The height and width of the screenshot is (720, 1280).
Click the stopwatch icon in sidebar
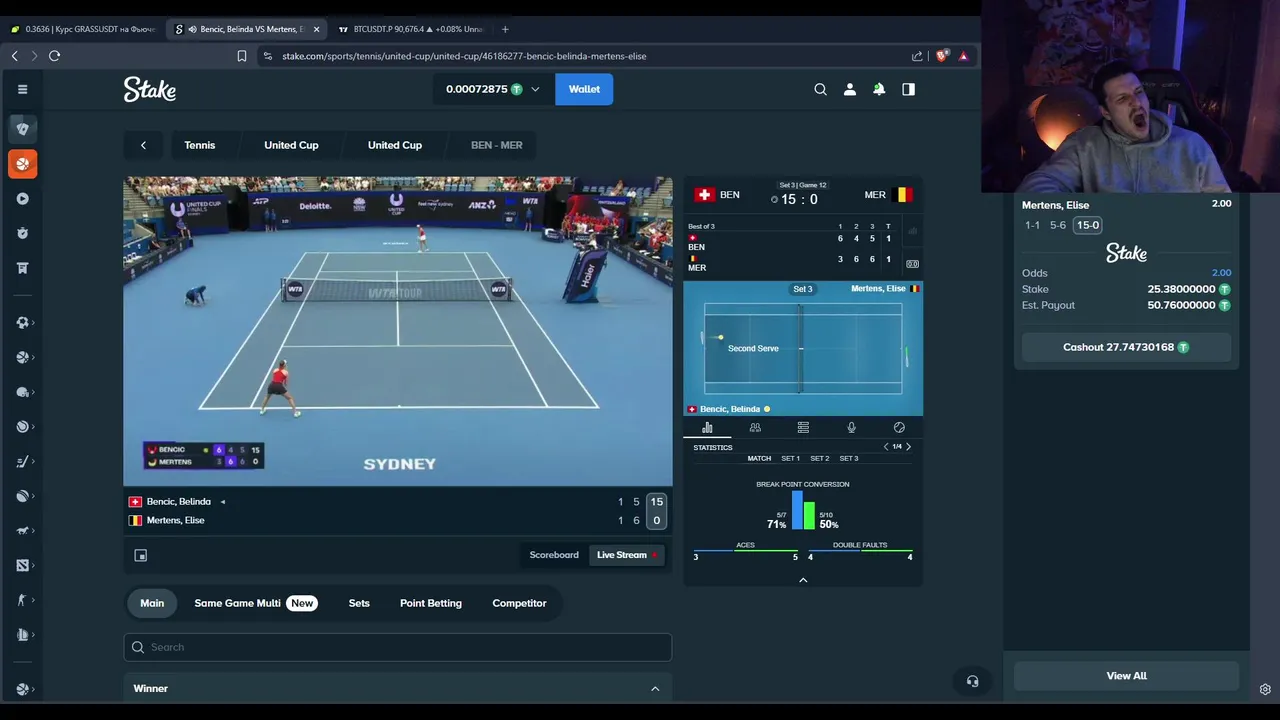pyautogui.click(x=22, y=233)
